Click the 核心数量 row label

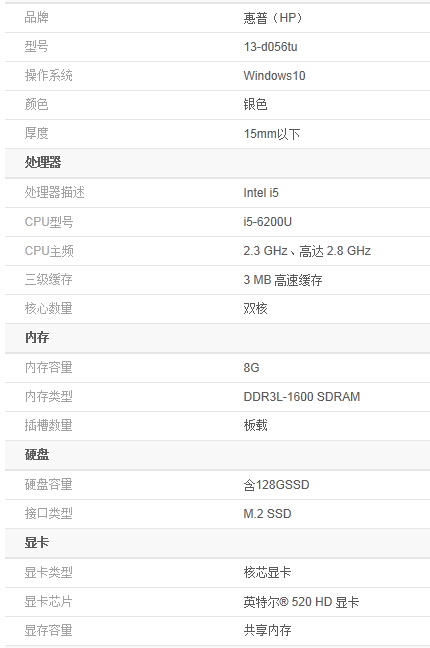(48, 308)
